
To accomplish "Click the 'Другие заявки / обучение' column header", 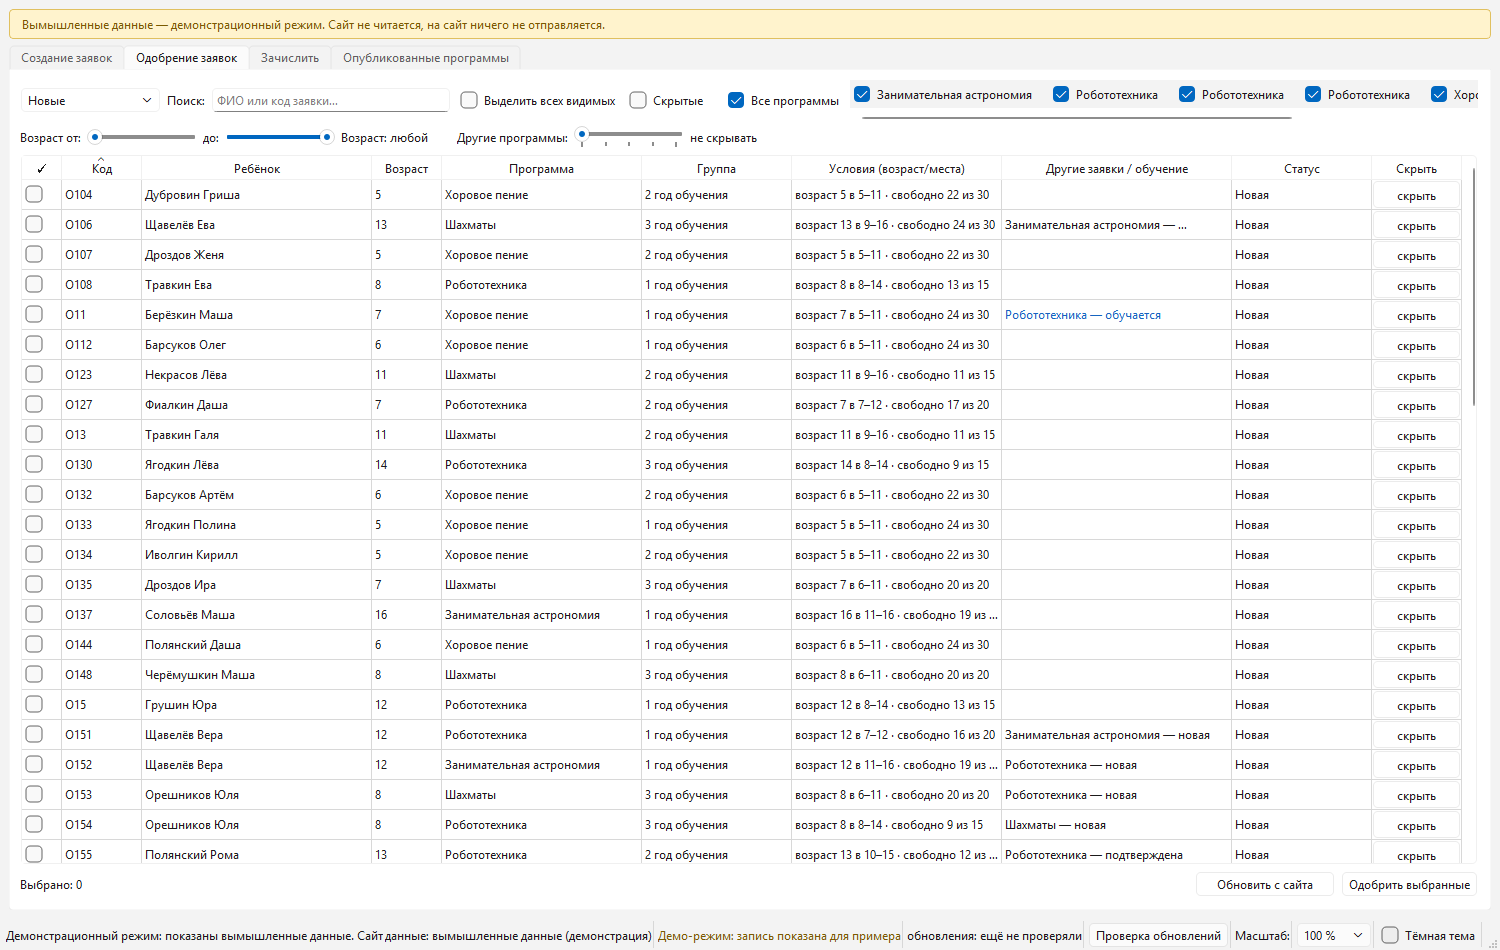I will pyautogui.click(x=1117, y=169).
